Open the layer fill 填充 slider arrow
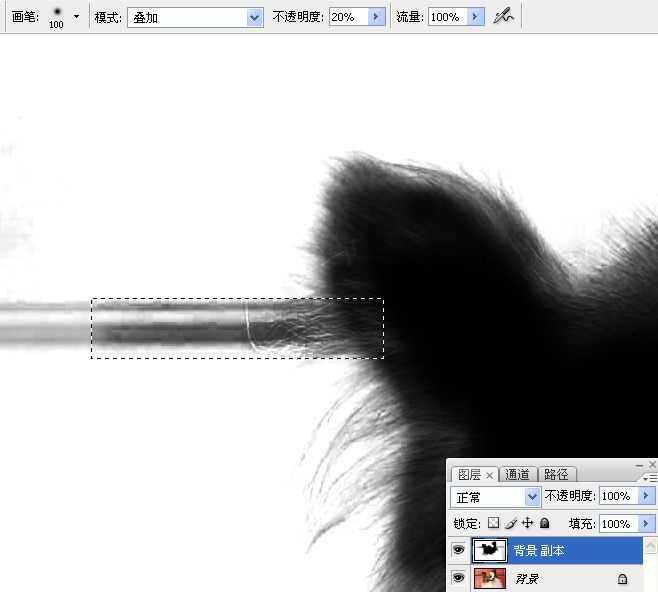658x592 pixels. tap(647, 523)
